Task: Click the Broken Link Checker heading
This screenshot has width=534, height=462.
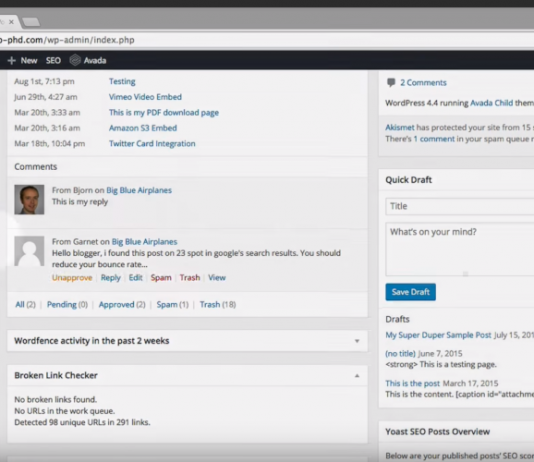Action: pos(56,376)
